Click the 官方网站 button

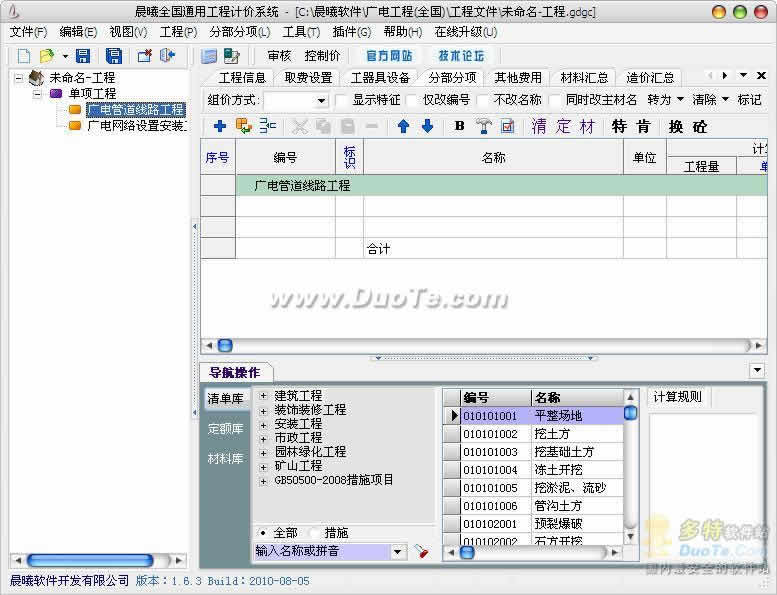click(389, 56)
